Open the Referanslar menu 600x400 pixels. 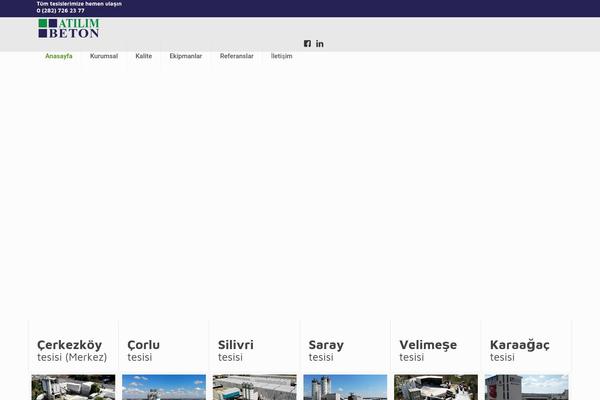coord(236,56)
